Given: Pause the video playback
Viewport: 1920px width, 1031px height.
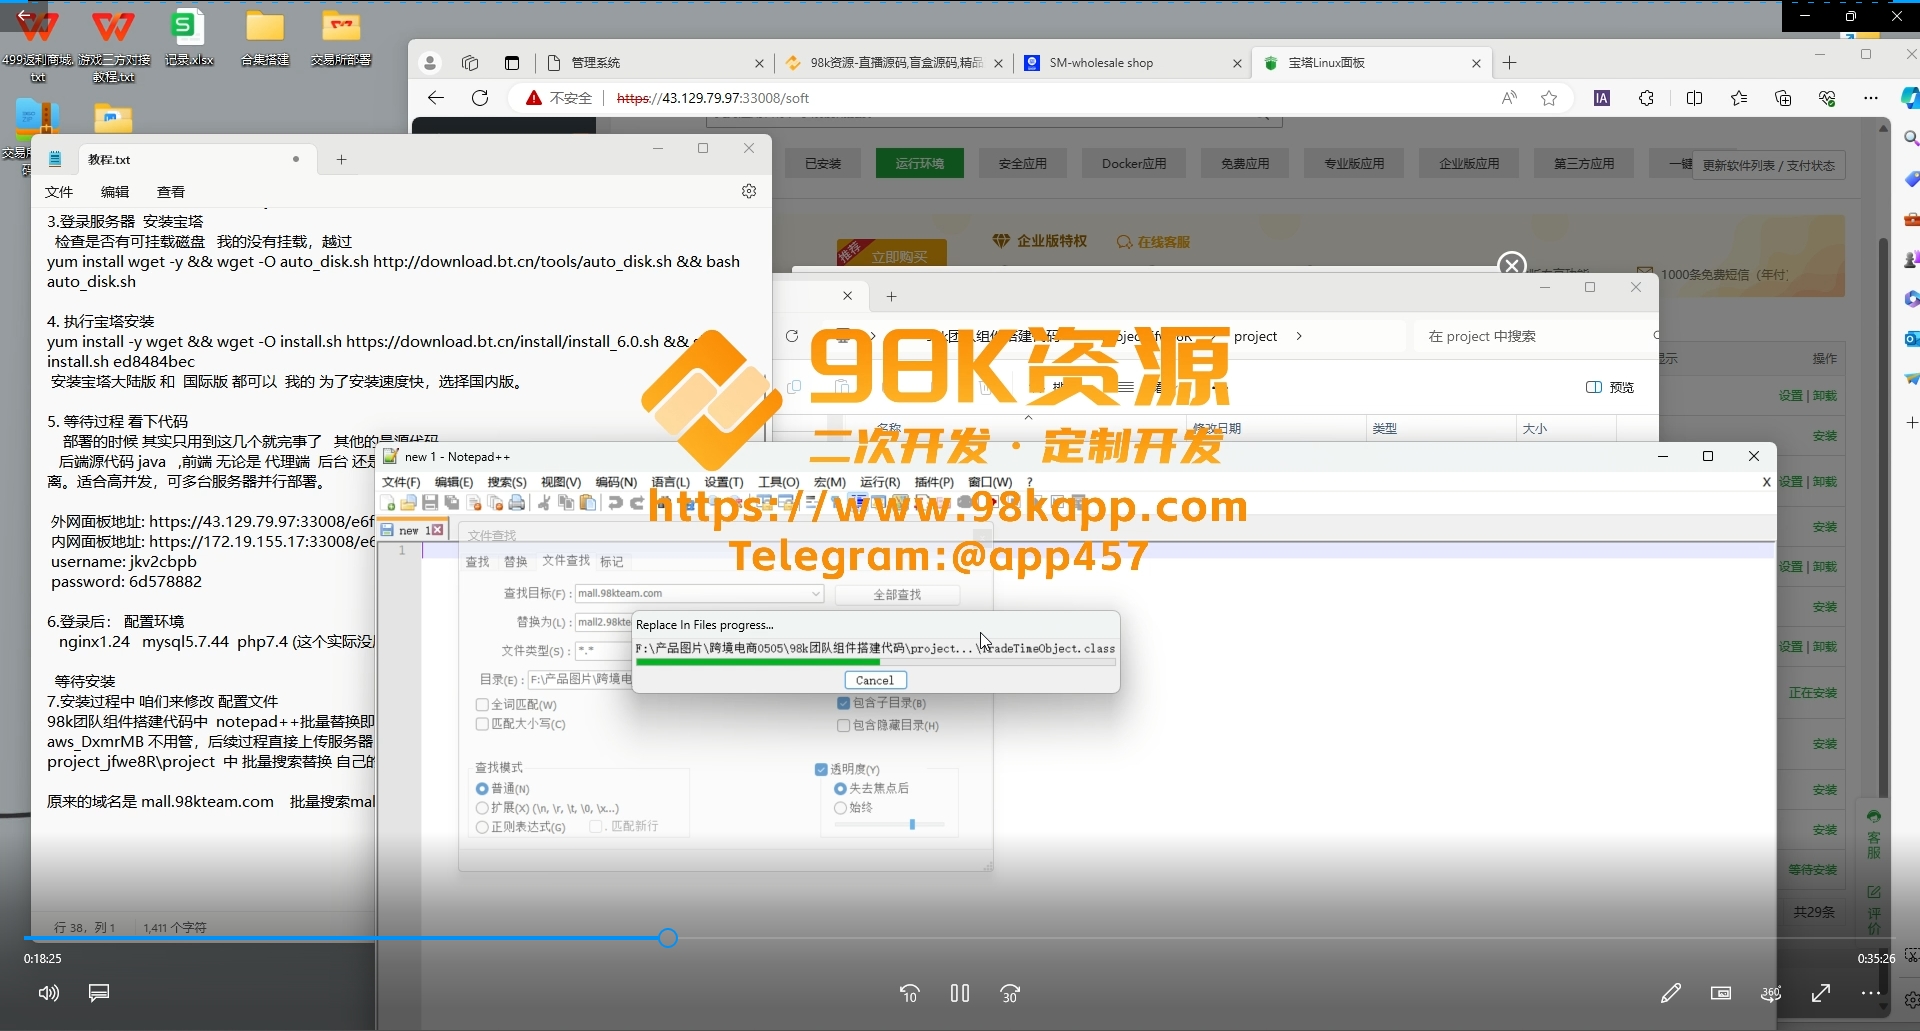Looking at the screenshot, I should [x=960, y=993].
